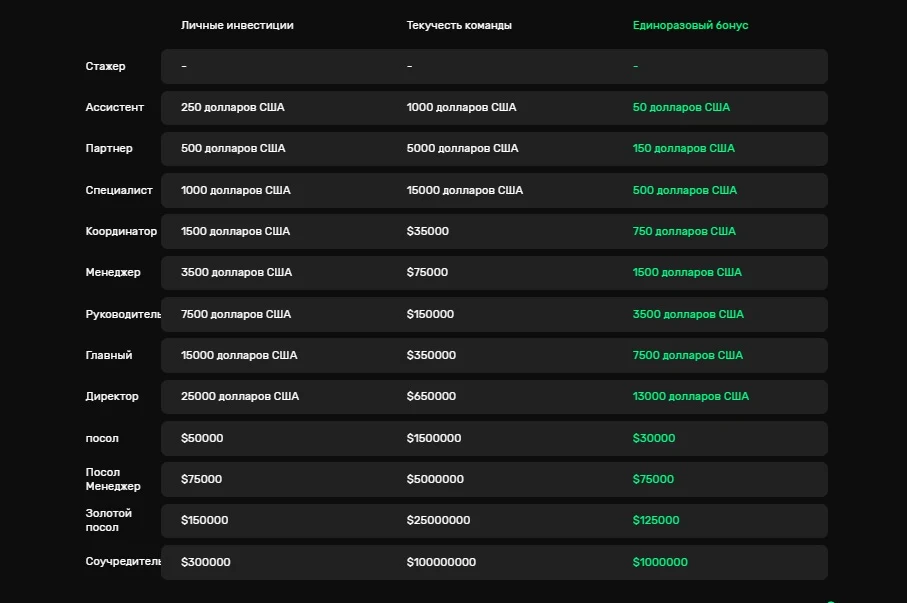Click Руководитель's 7500 долларов США investment
This screenshot has height=603, width=907.
[x=235, y=314]
